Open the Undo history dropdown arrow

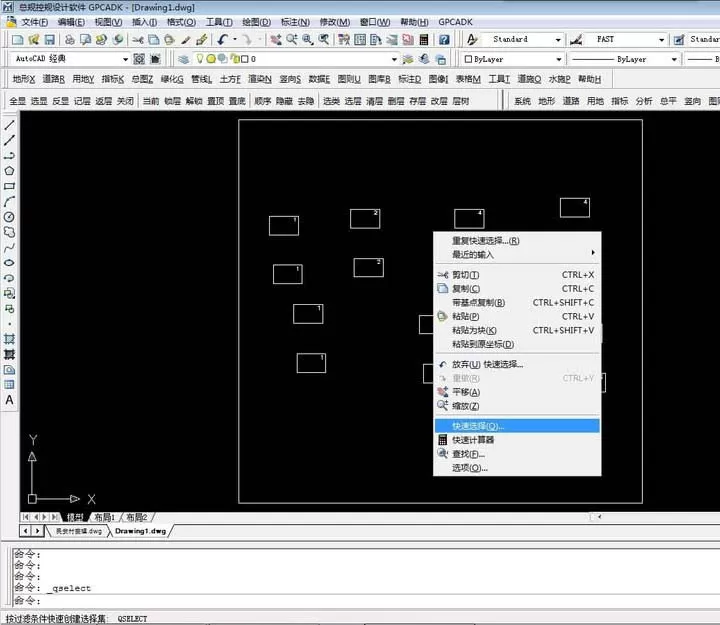tap(235, 39)
